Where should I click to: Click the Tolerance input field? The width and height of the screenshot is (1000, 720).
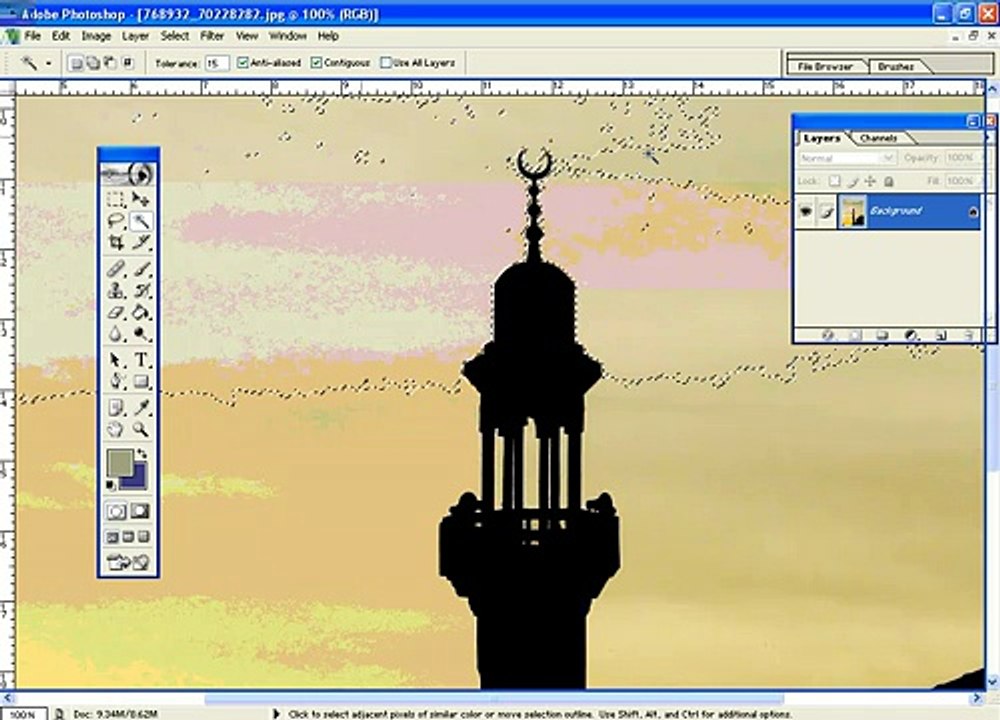[x=216, y=62]
